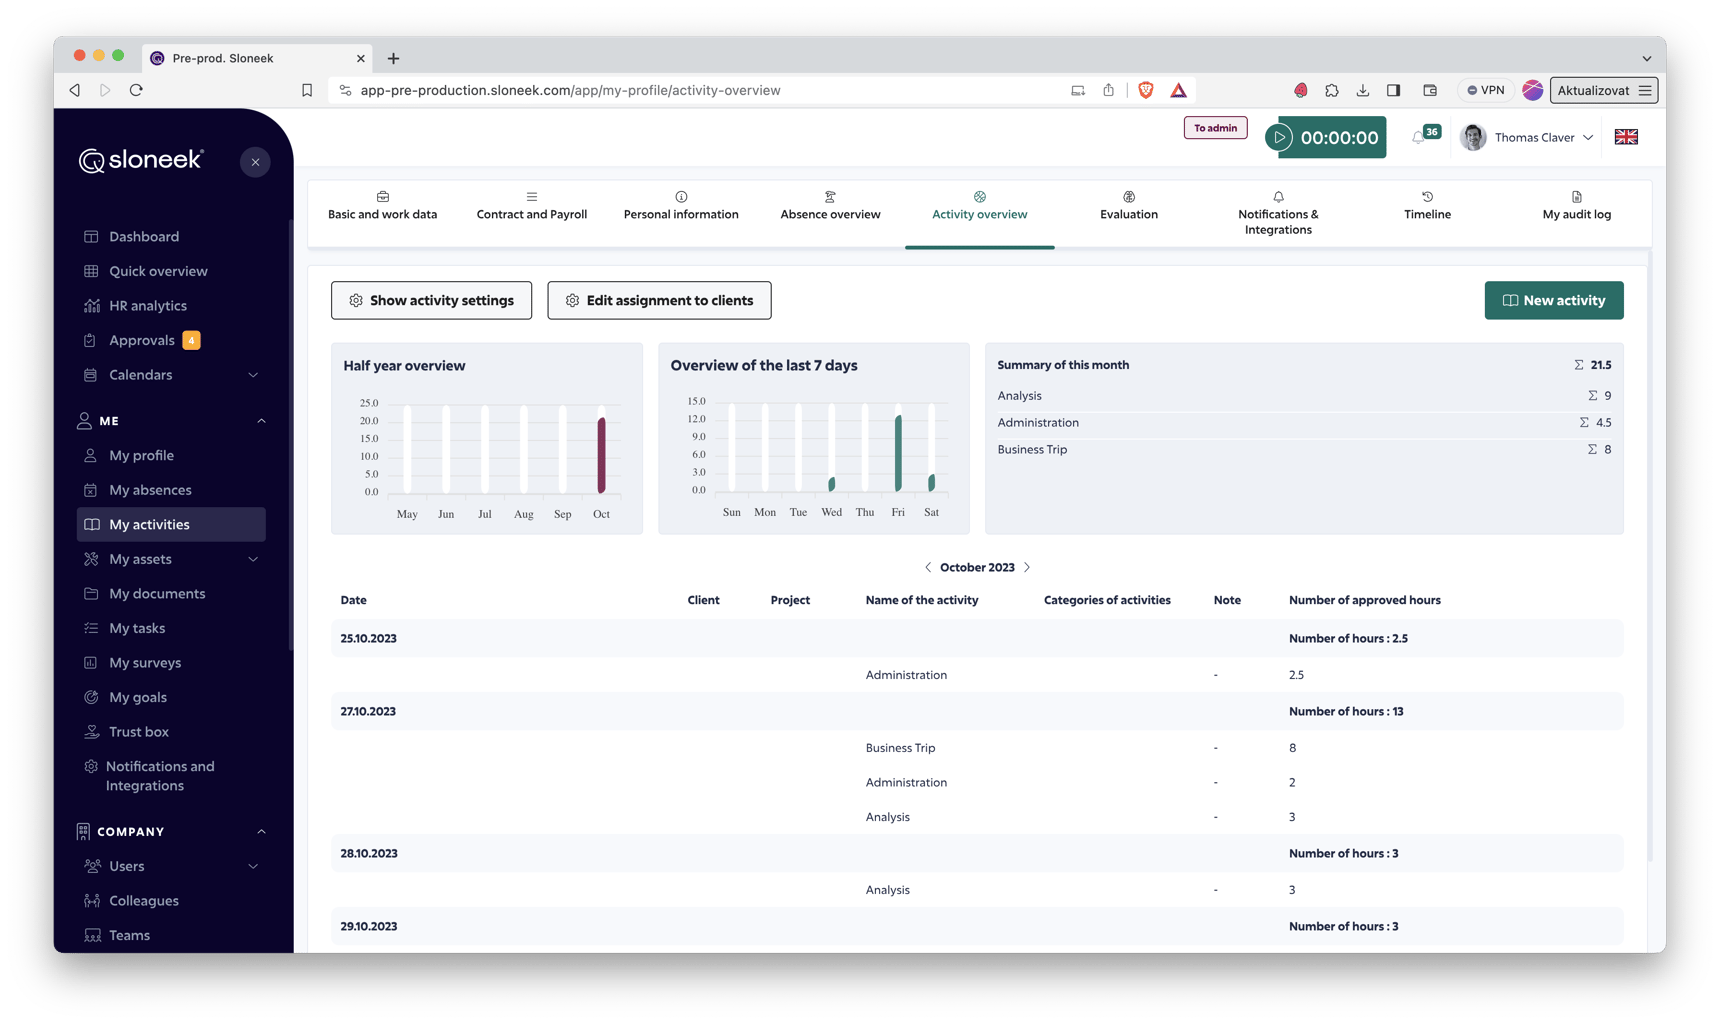Click the Business Trip activity entry
The image size is (1720, 1024).
900,748
